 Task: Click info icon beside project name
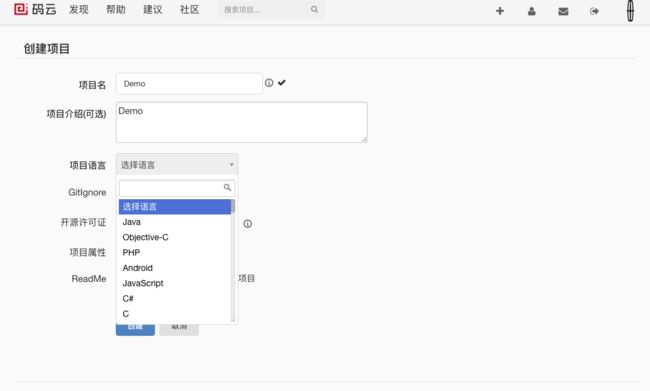[269, 83]
